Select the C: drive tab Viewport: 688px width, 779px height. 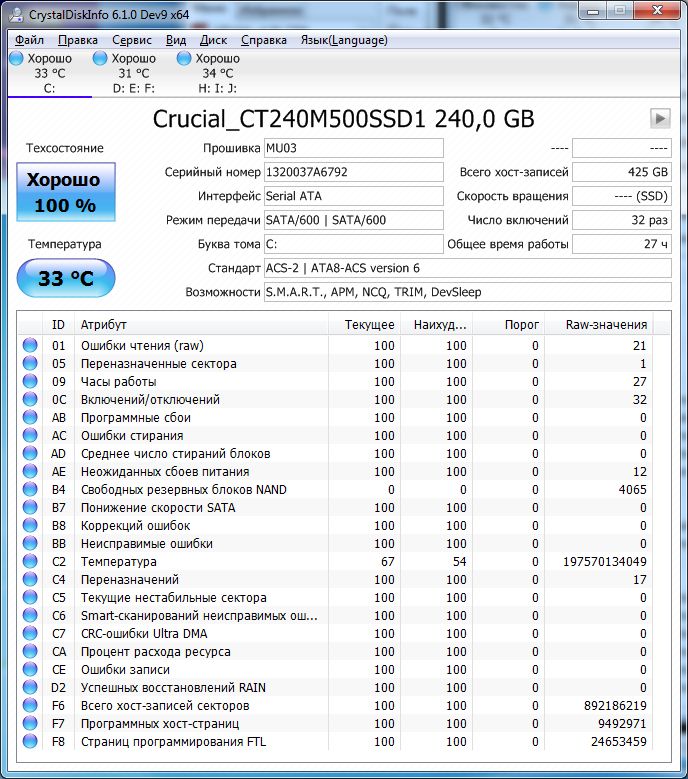49,73
